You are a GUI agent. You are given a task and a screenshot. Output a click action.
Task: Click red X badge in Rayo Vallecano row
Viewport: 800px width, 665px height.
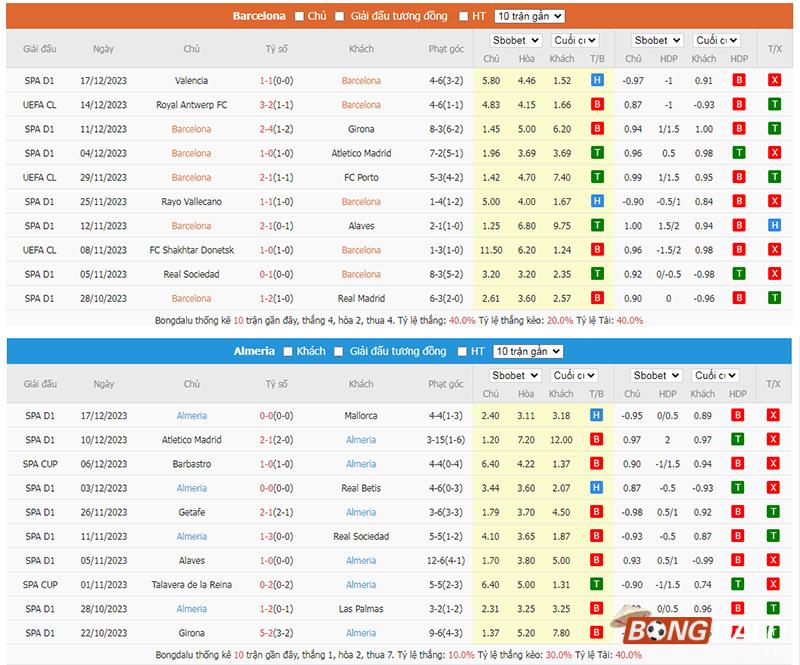(x=774, y=202)
